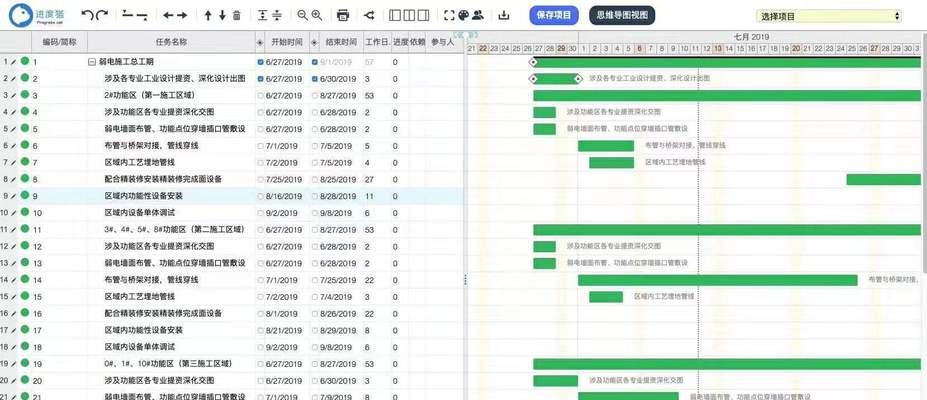
Task: Delete the task with the trash icon
Action: point(236,15)
